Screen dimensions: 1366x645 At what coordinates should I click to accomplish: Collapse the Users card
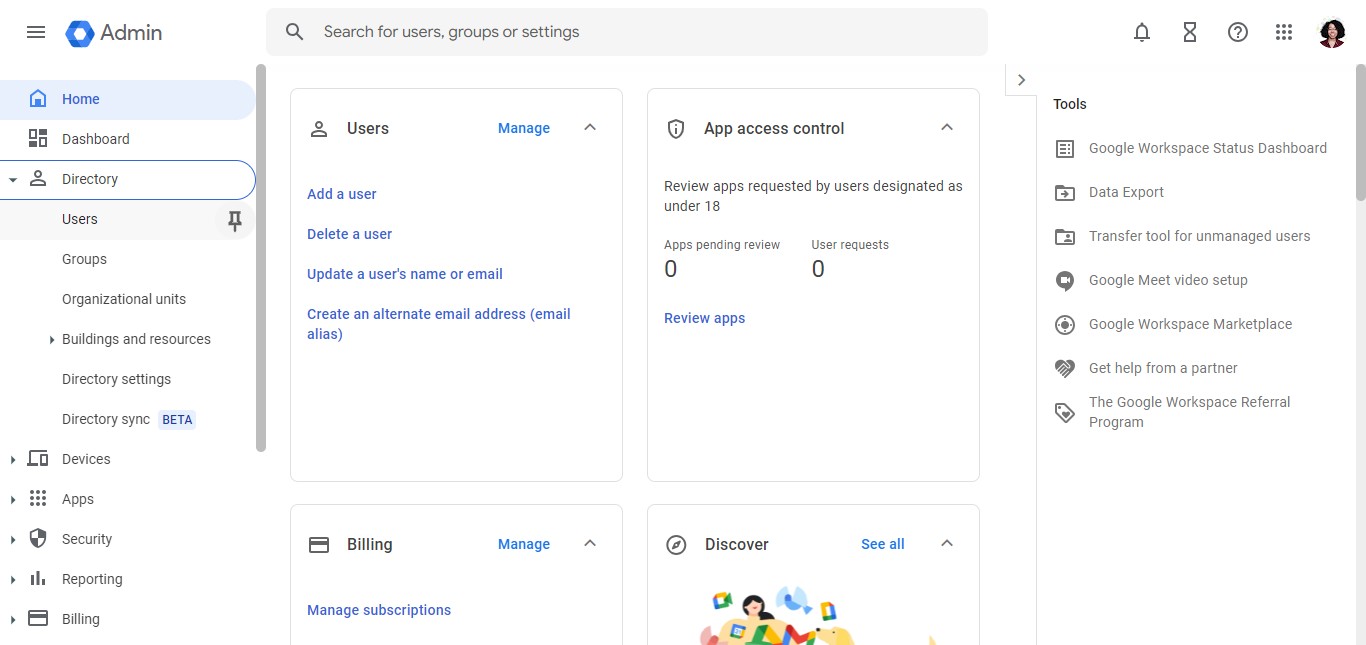pyautogui.click(x=590, y=128)
